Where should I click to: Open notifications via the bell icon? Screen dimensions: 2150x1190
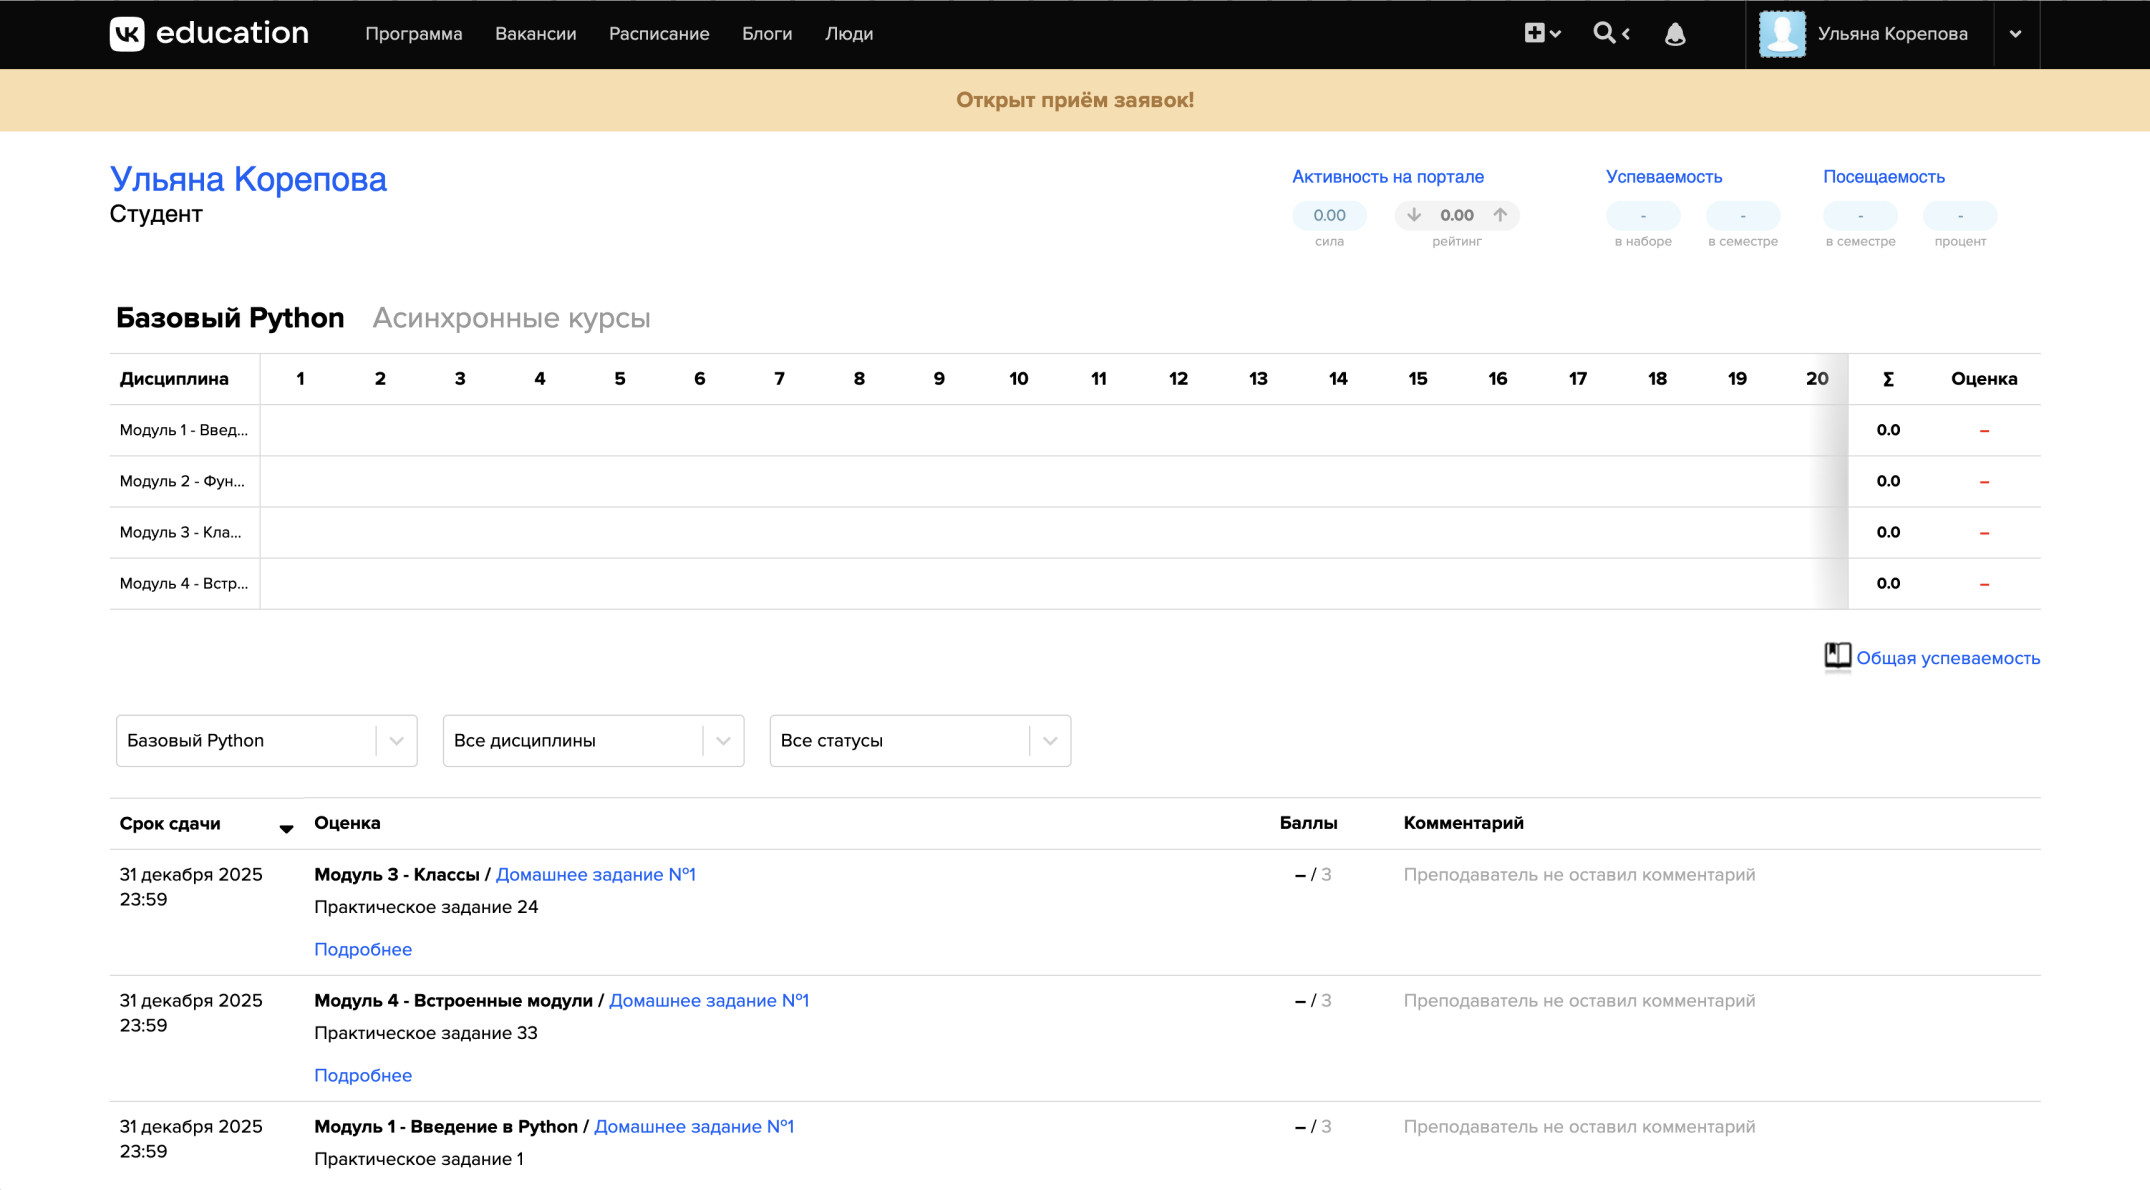pyautogui.click(x=1675, y=34)
